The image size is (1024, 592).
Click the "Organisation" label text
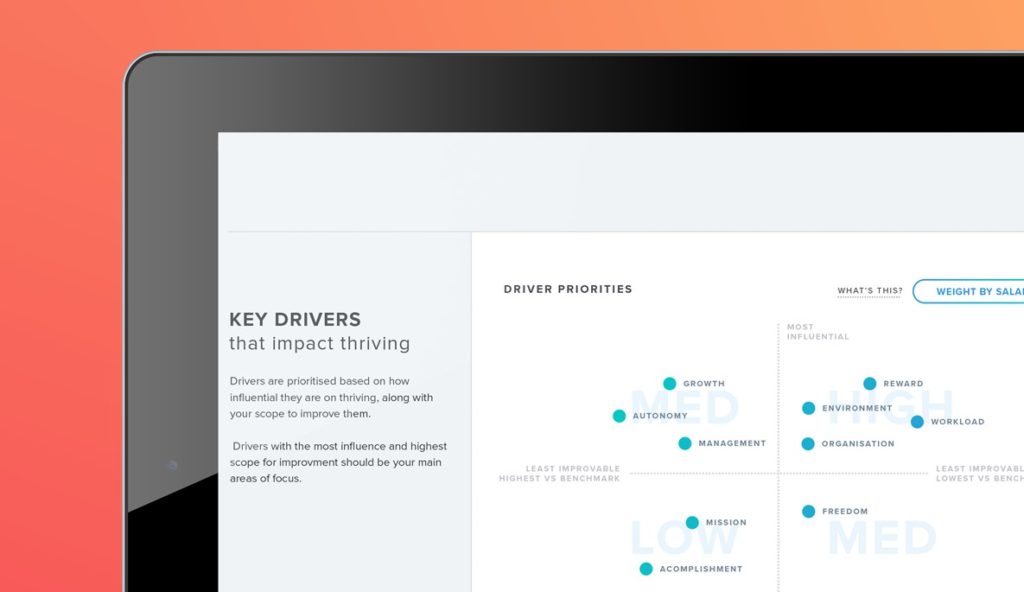[858, 444]
